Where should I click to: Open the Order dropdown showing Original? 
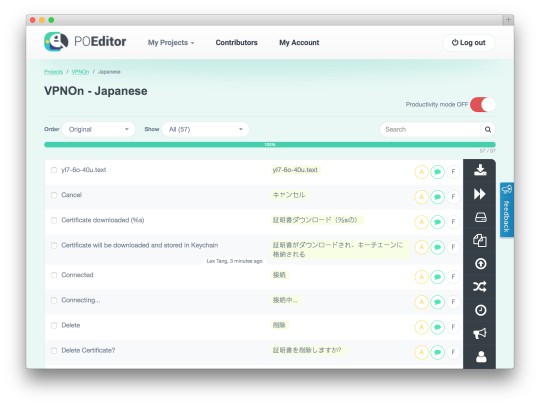[98, 129]
